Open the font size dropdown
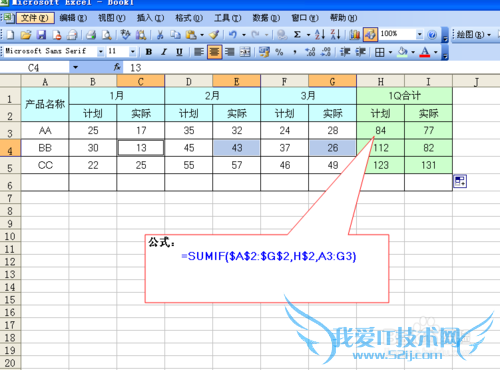The height and width of the screenshot is (370, 500). coord(133,52)
